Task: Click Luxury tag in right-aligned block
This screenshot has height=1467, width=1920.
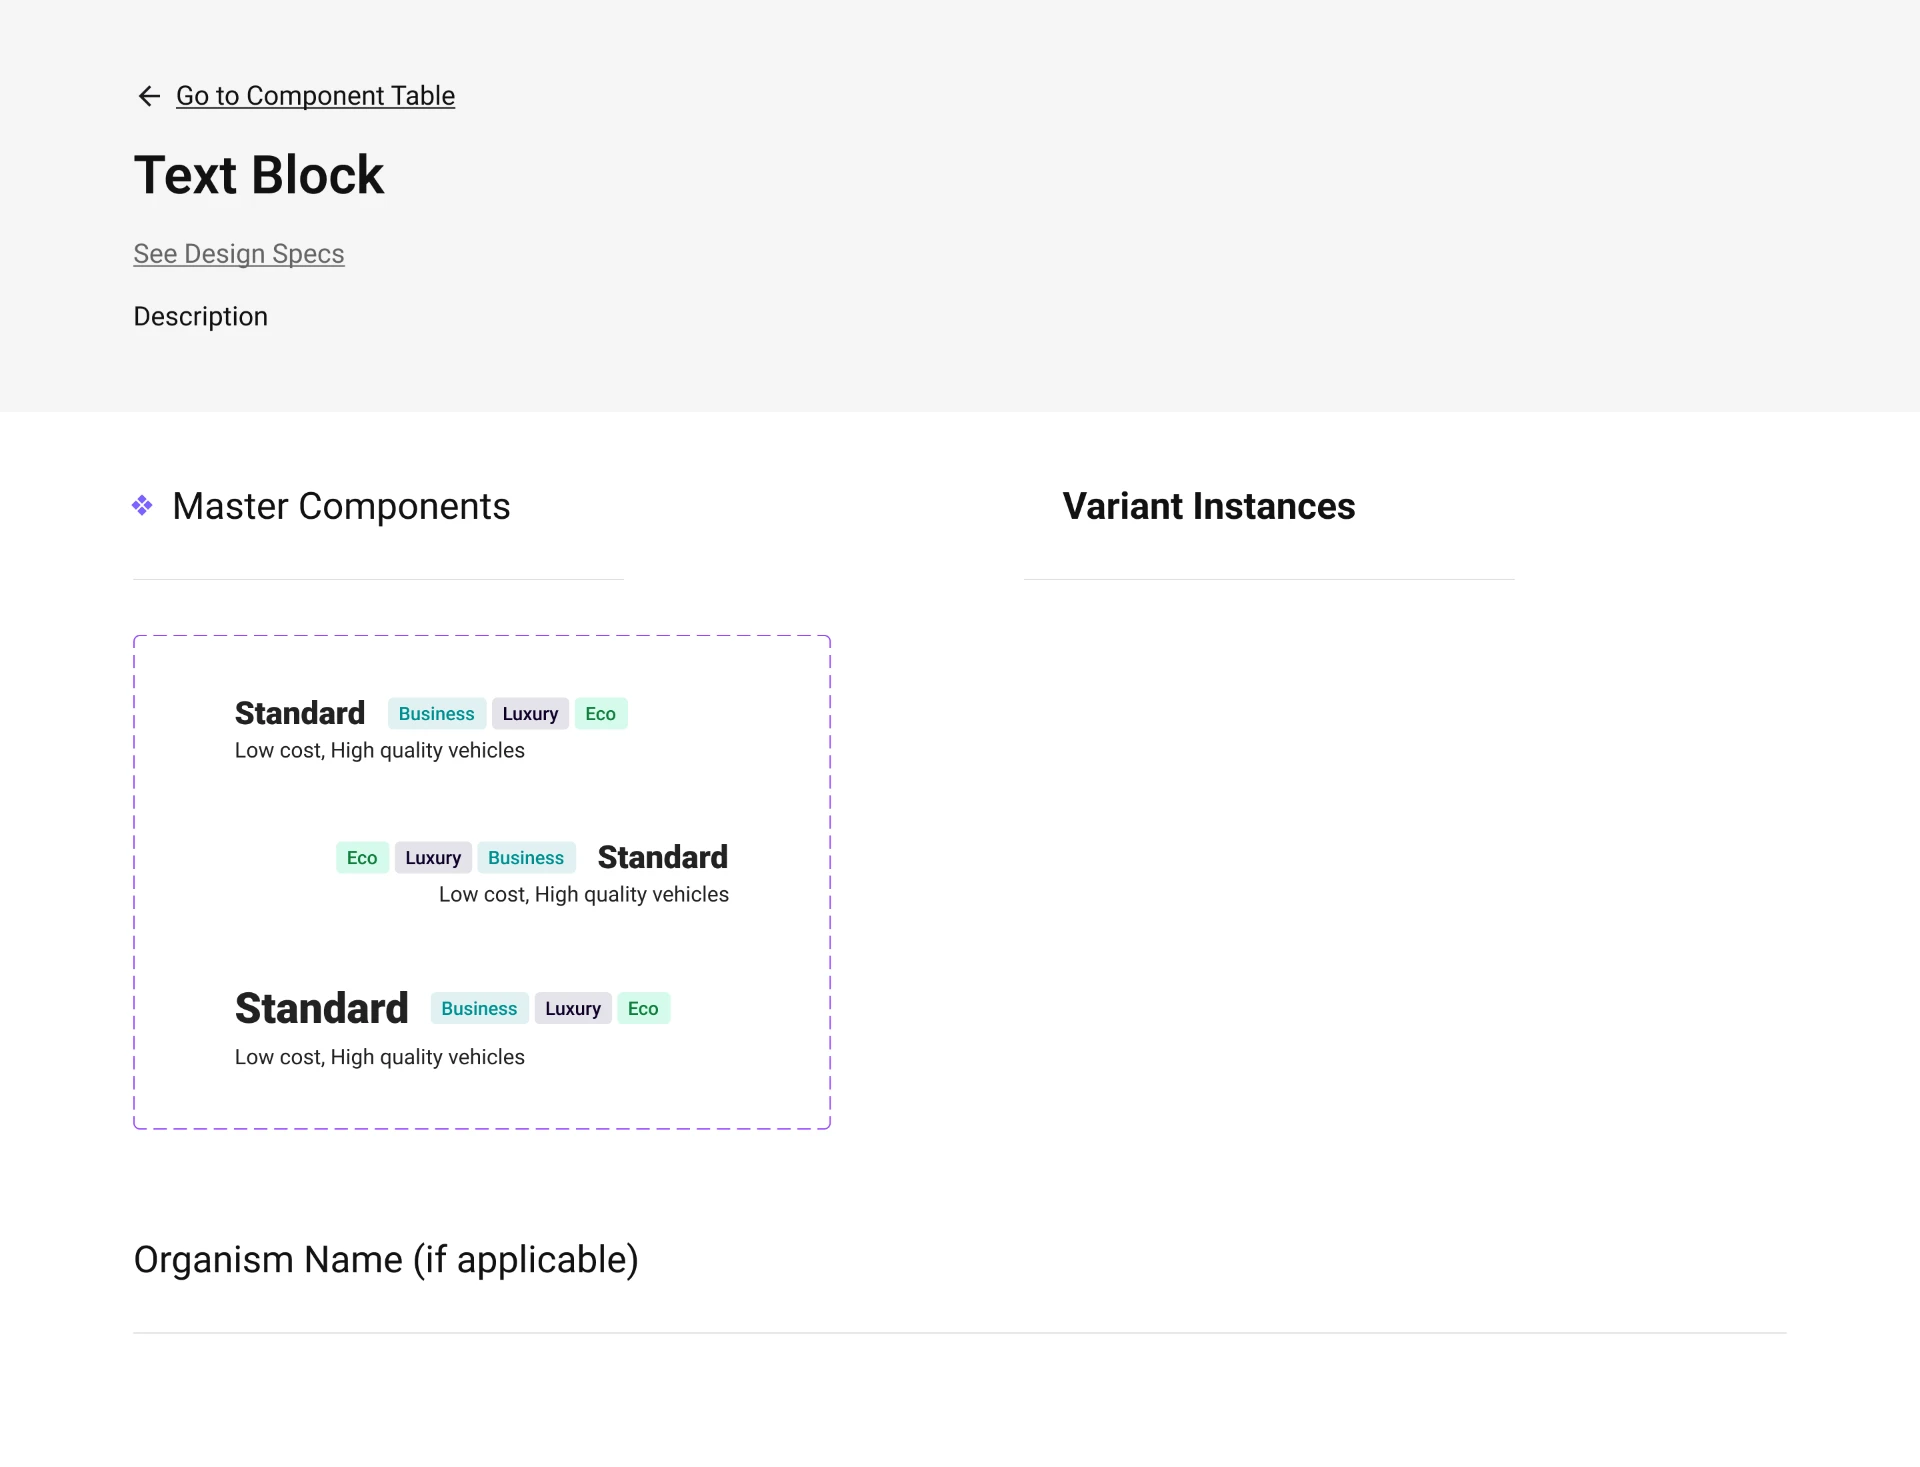Action: click(433, 858)
